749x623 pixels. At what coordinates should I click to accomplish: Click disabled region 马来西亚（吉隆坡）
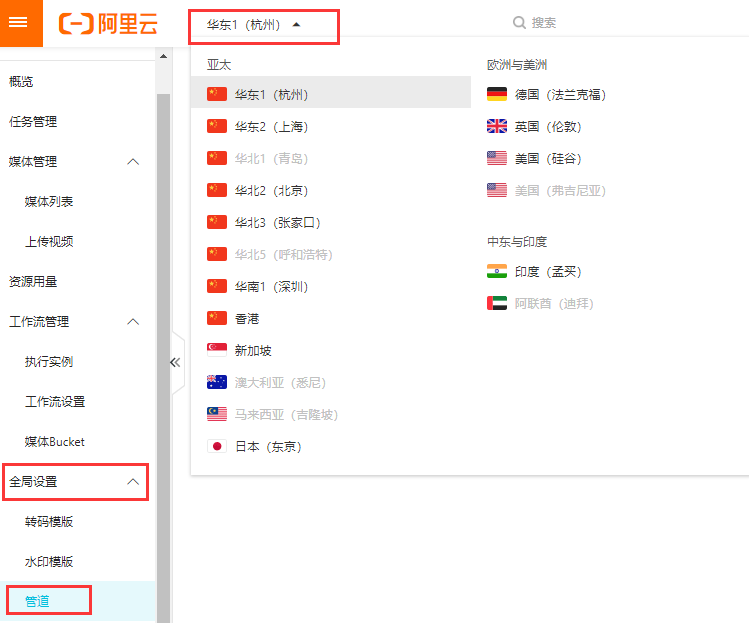286,414
